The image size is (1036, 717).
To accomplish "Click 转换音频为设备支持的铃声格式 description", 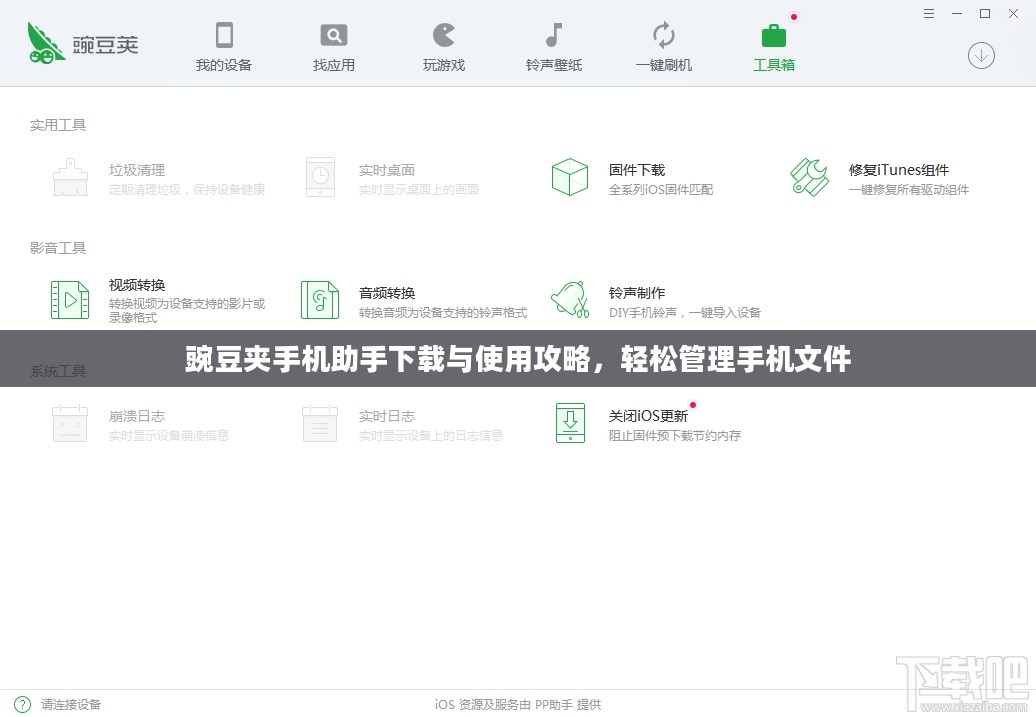I will [x=443, y=313].
